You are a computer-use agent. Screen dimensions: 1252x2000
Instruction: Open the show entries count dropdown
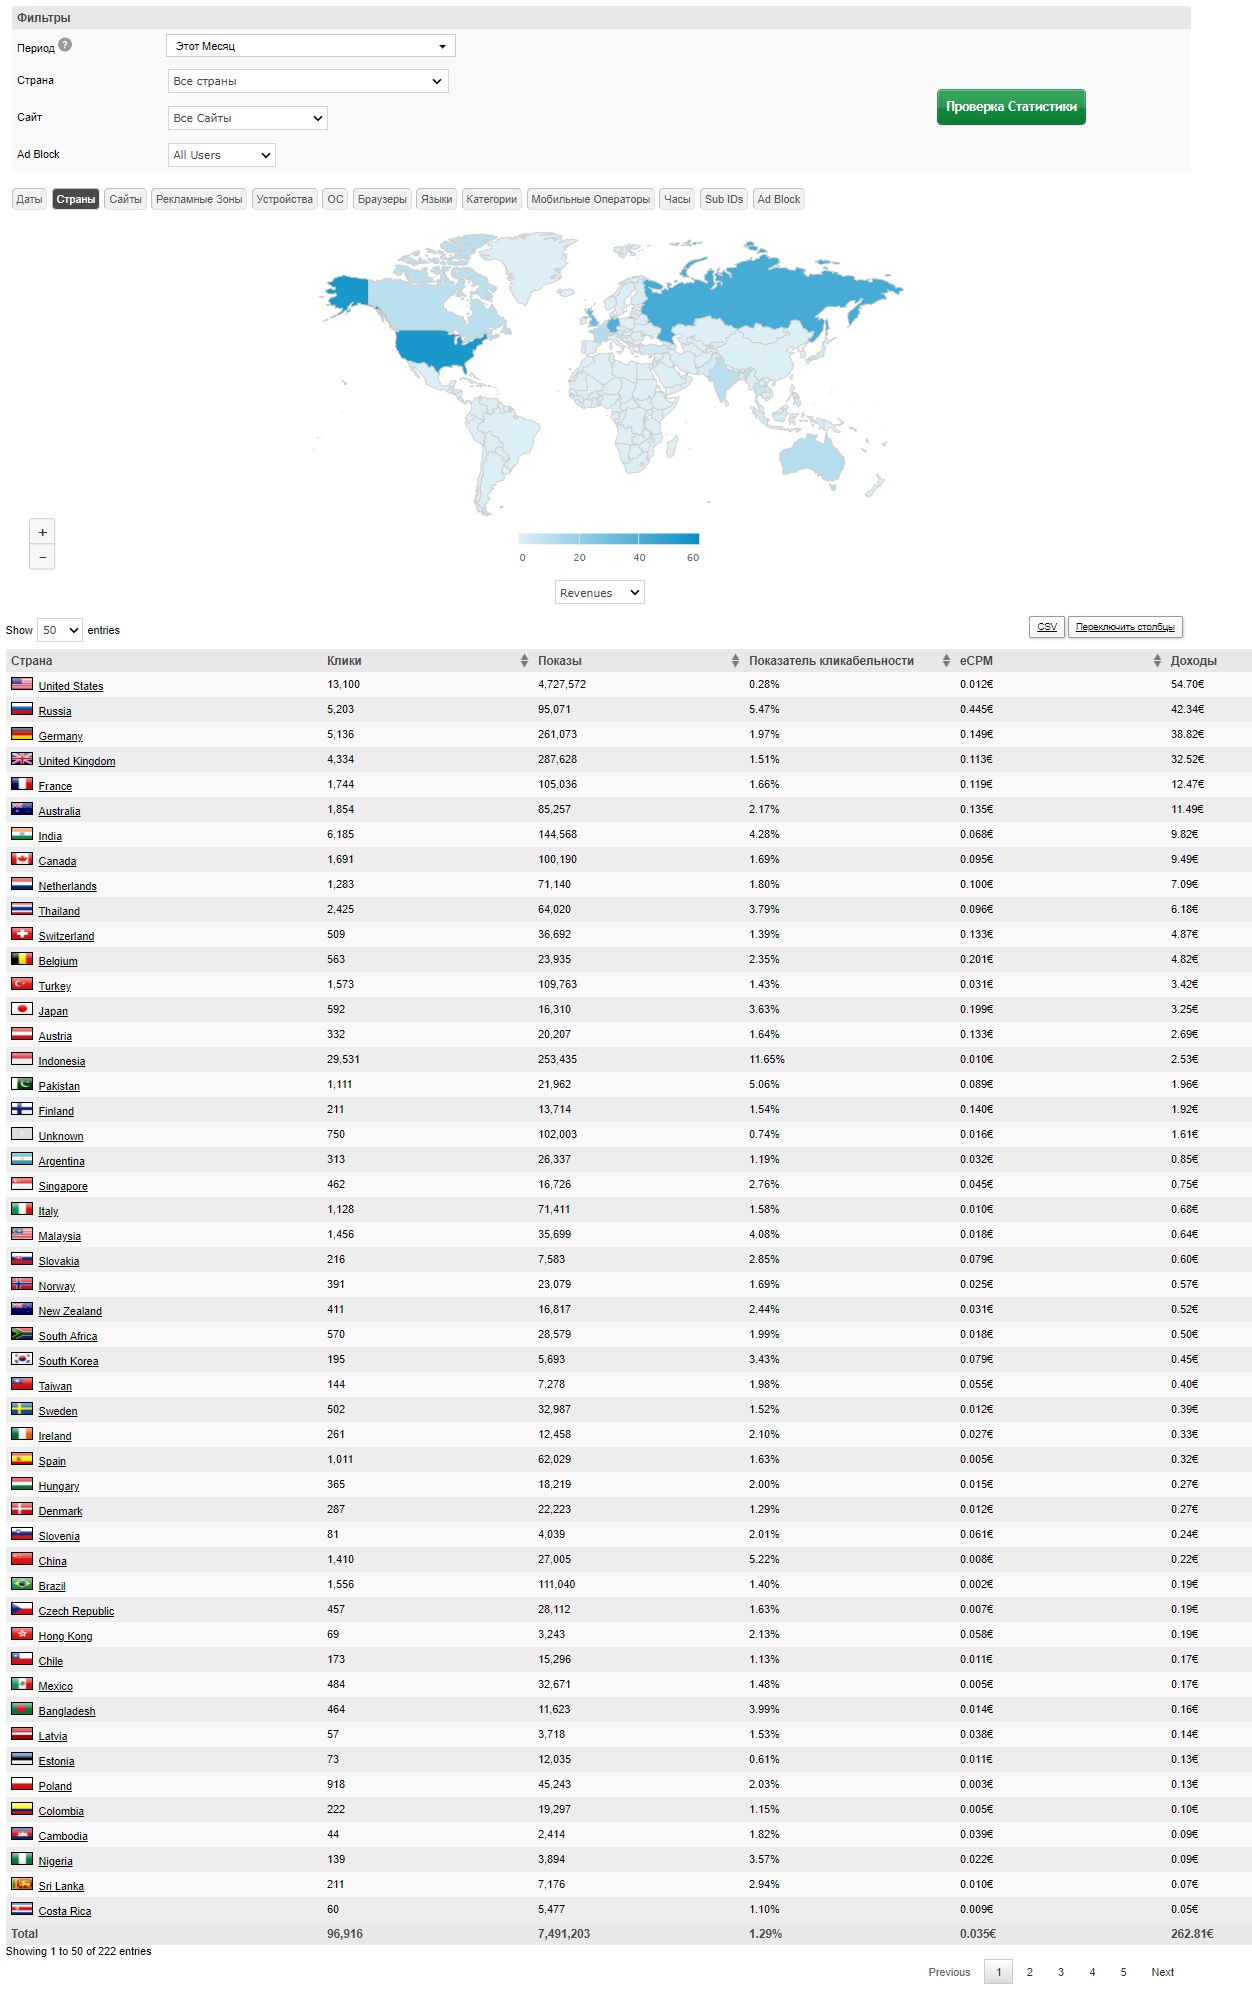coord(60,630)
